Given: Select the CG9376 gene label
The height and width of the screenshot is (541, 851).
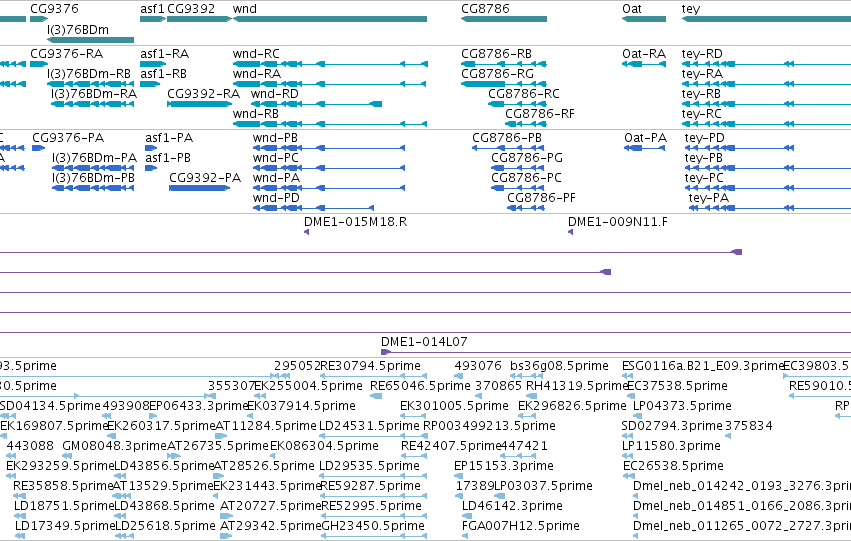Looking at the screenshot, I should point(54,9).
